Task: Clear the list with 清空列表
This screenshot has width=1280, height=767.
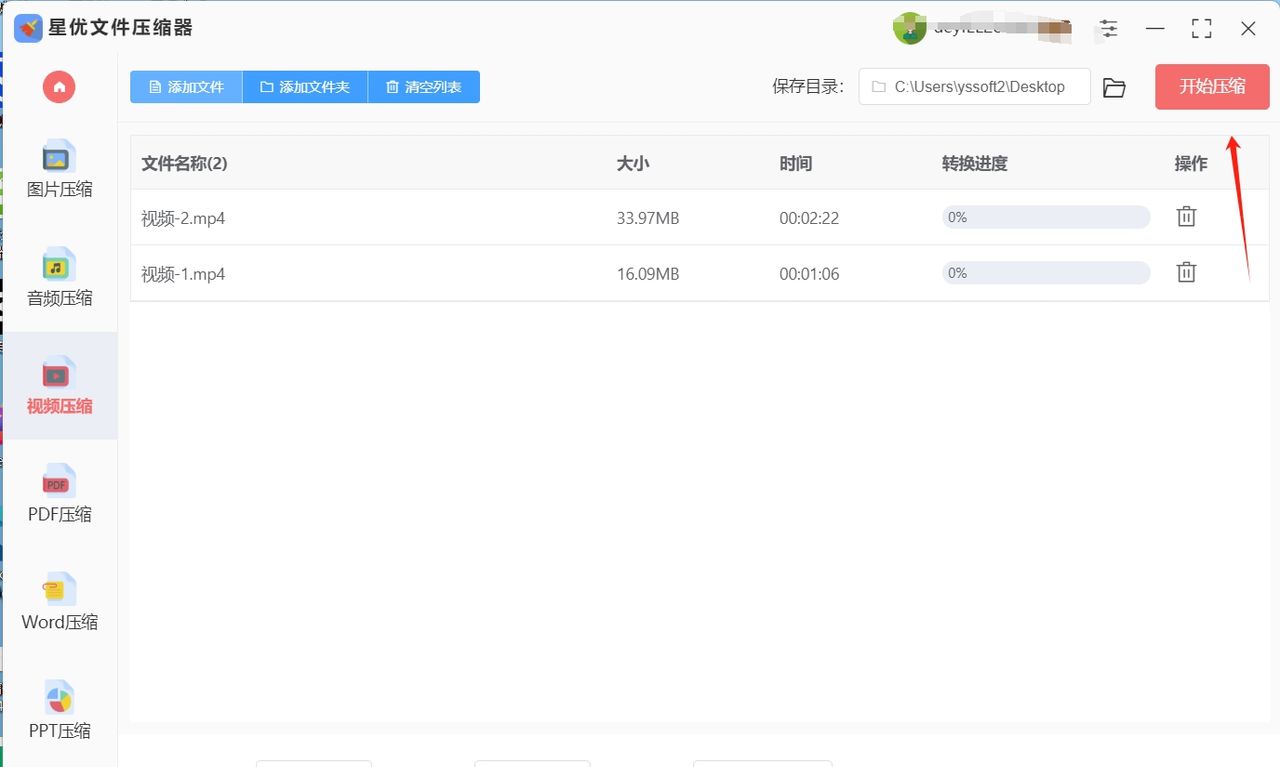Action: click(424, 87)
